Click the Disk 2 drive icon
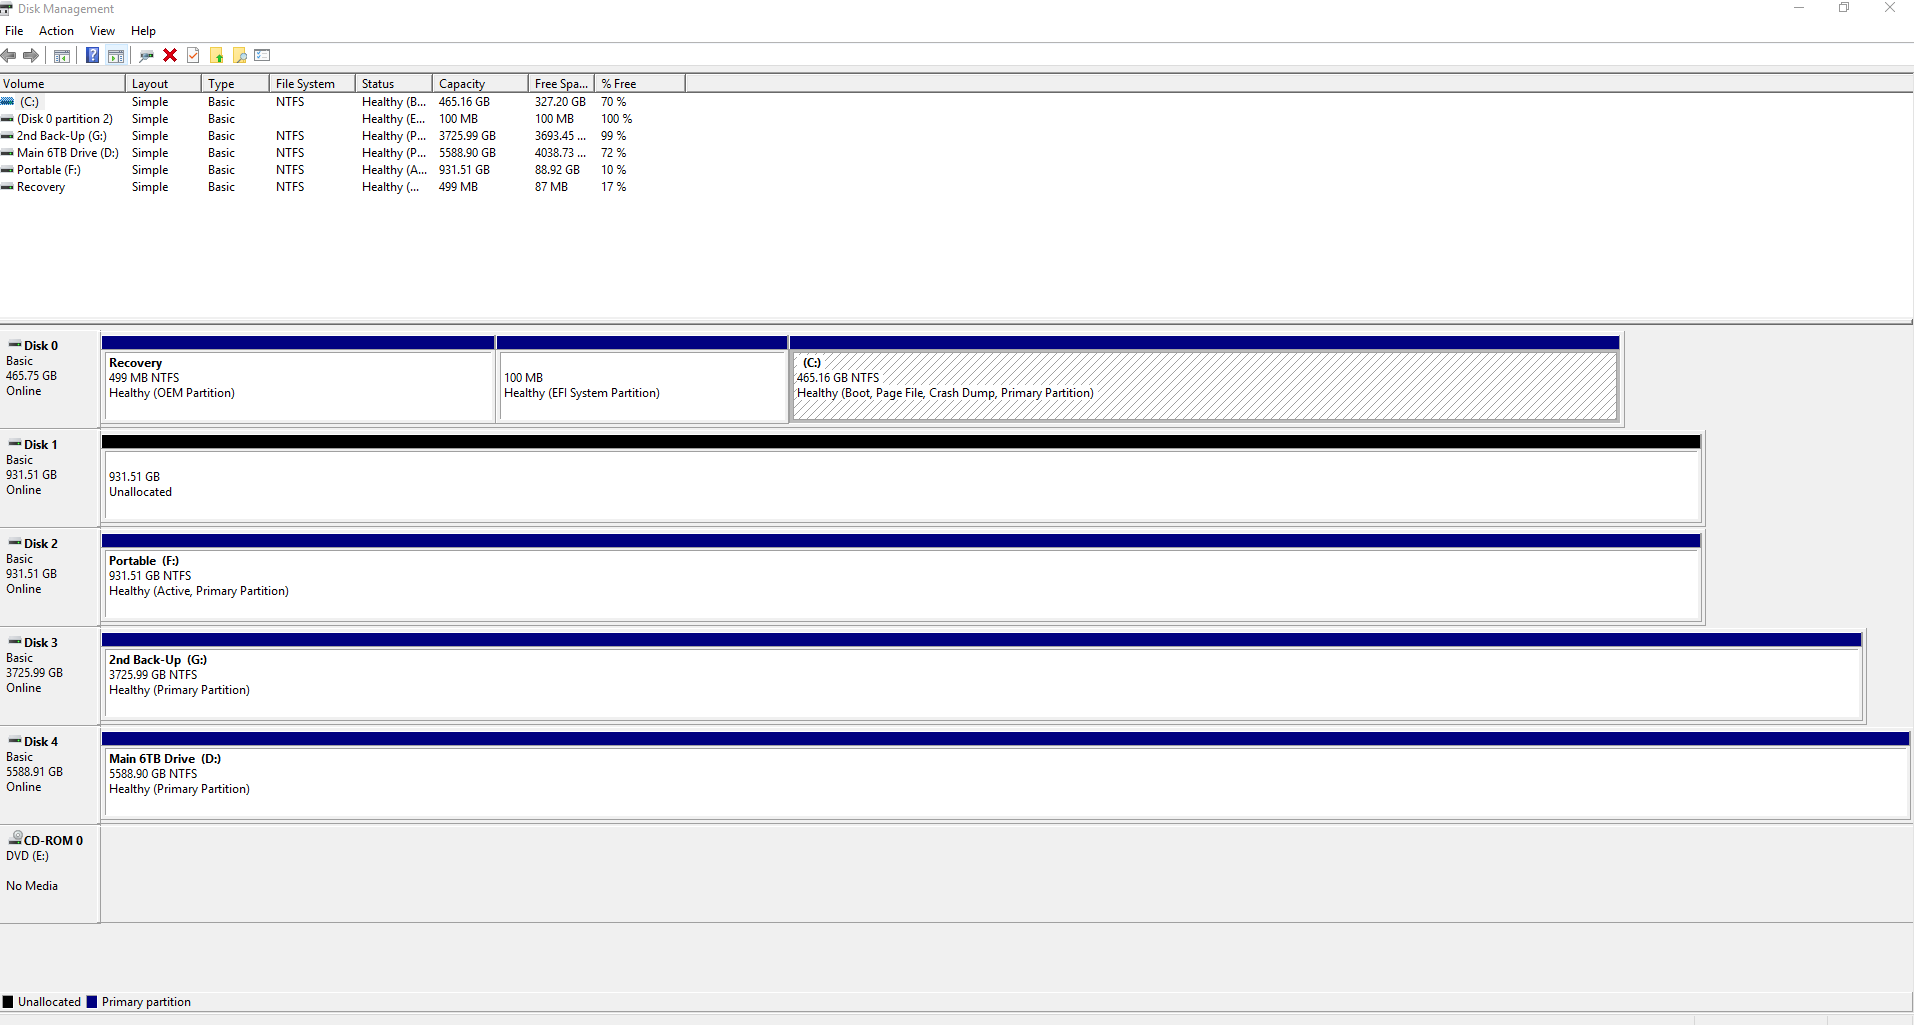 click(15, 543)
